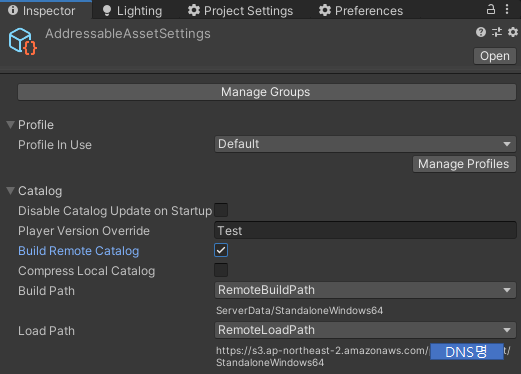Enable the Compress Local Catalog checkbox
Image resolution: width=521 pixels, height=374 pixels.
(x=221, y=270)
